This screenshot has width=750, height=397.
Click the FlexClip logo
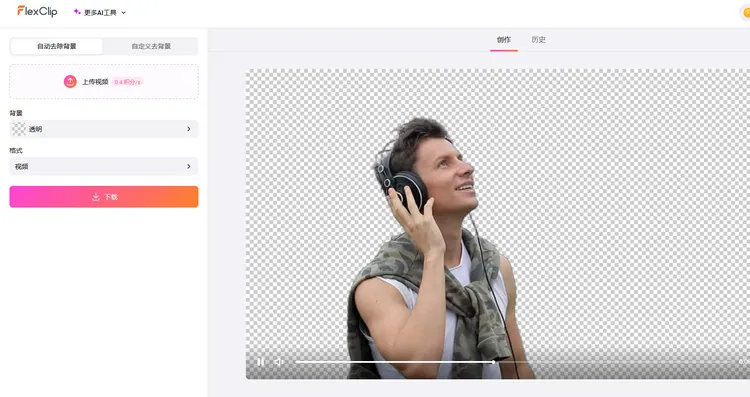(37, 11)
